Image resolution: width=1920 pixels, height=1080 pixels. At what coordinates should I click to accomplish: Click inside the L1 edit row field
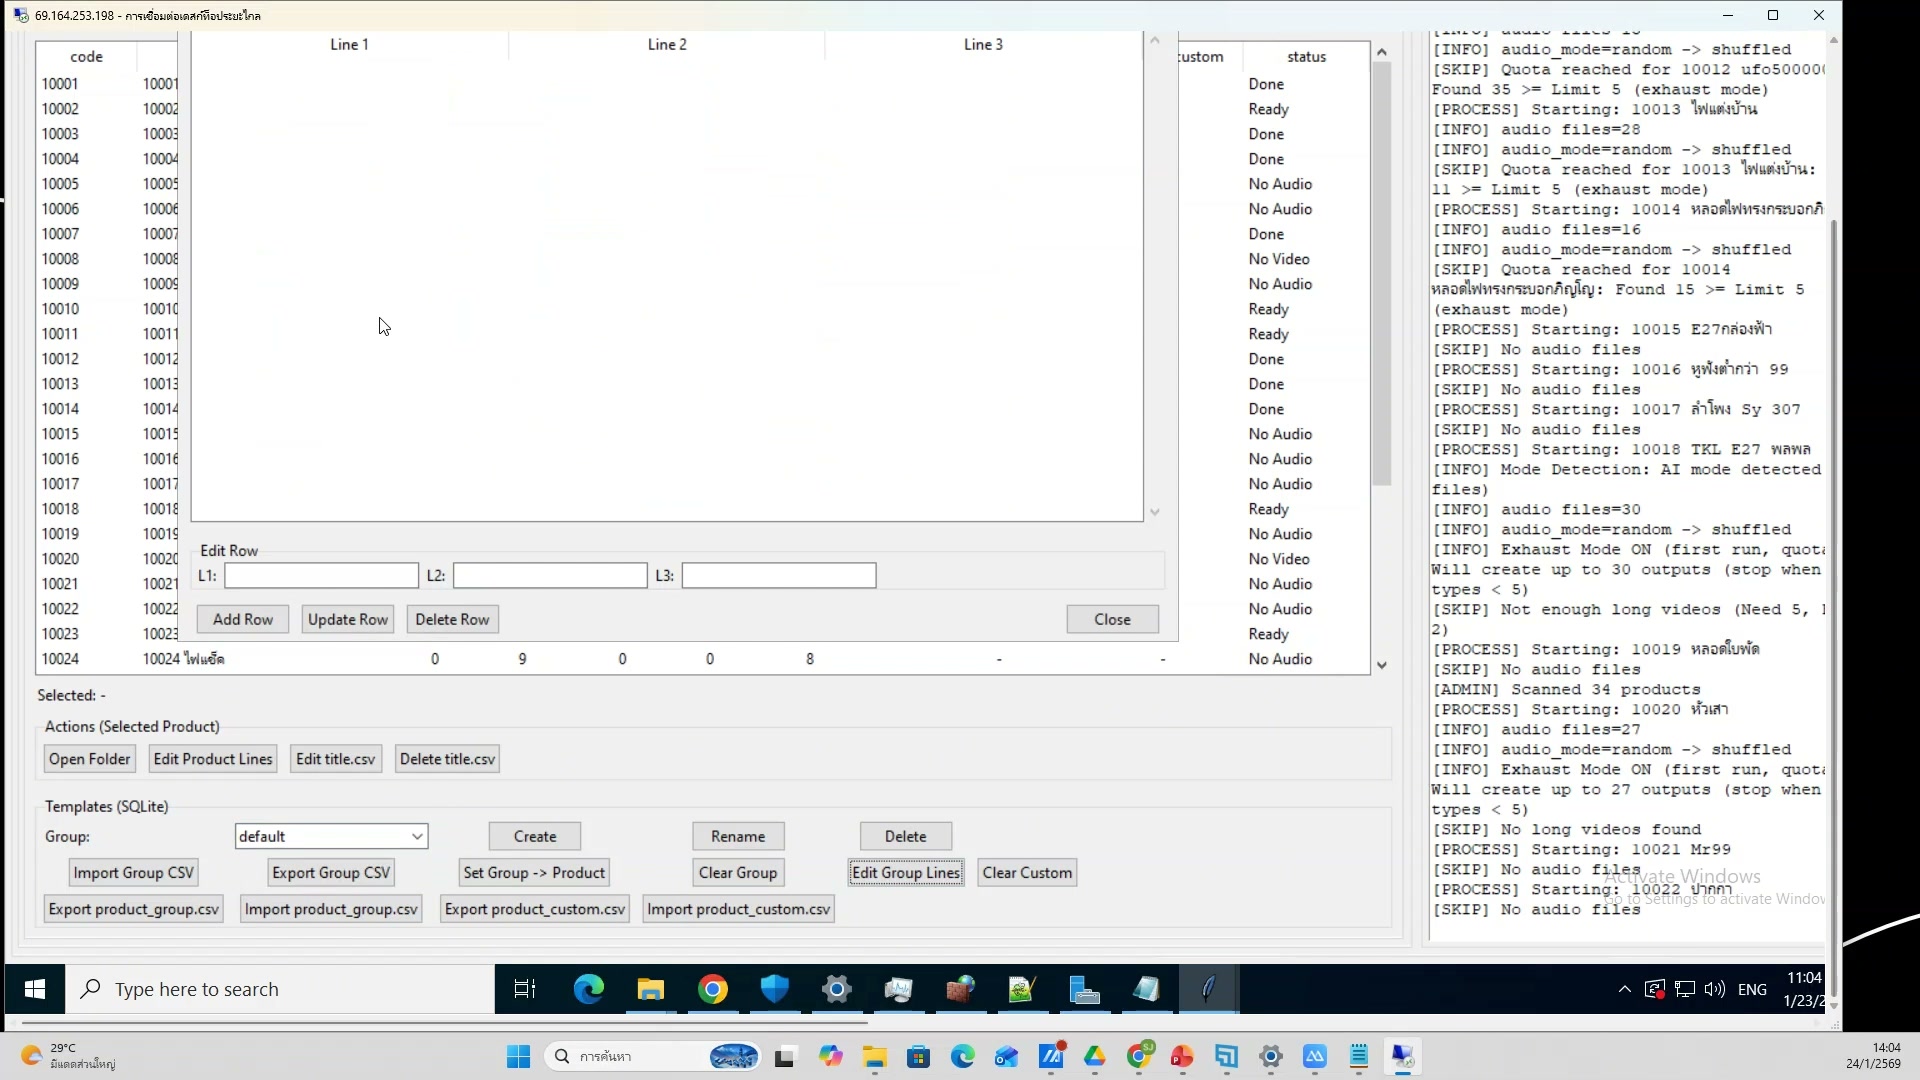[320, 575]
